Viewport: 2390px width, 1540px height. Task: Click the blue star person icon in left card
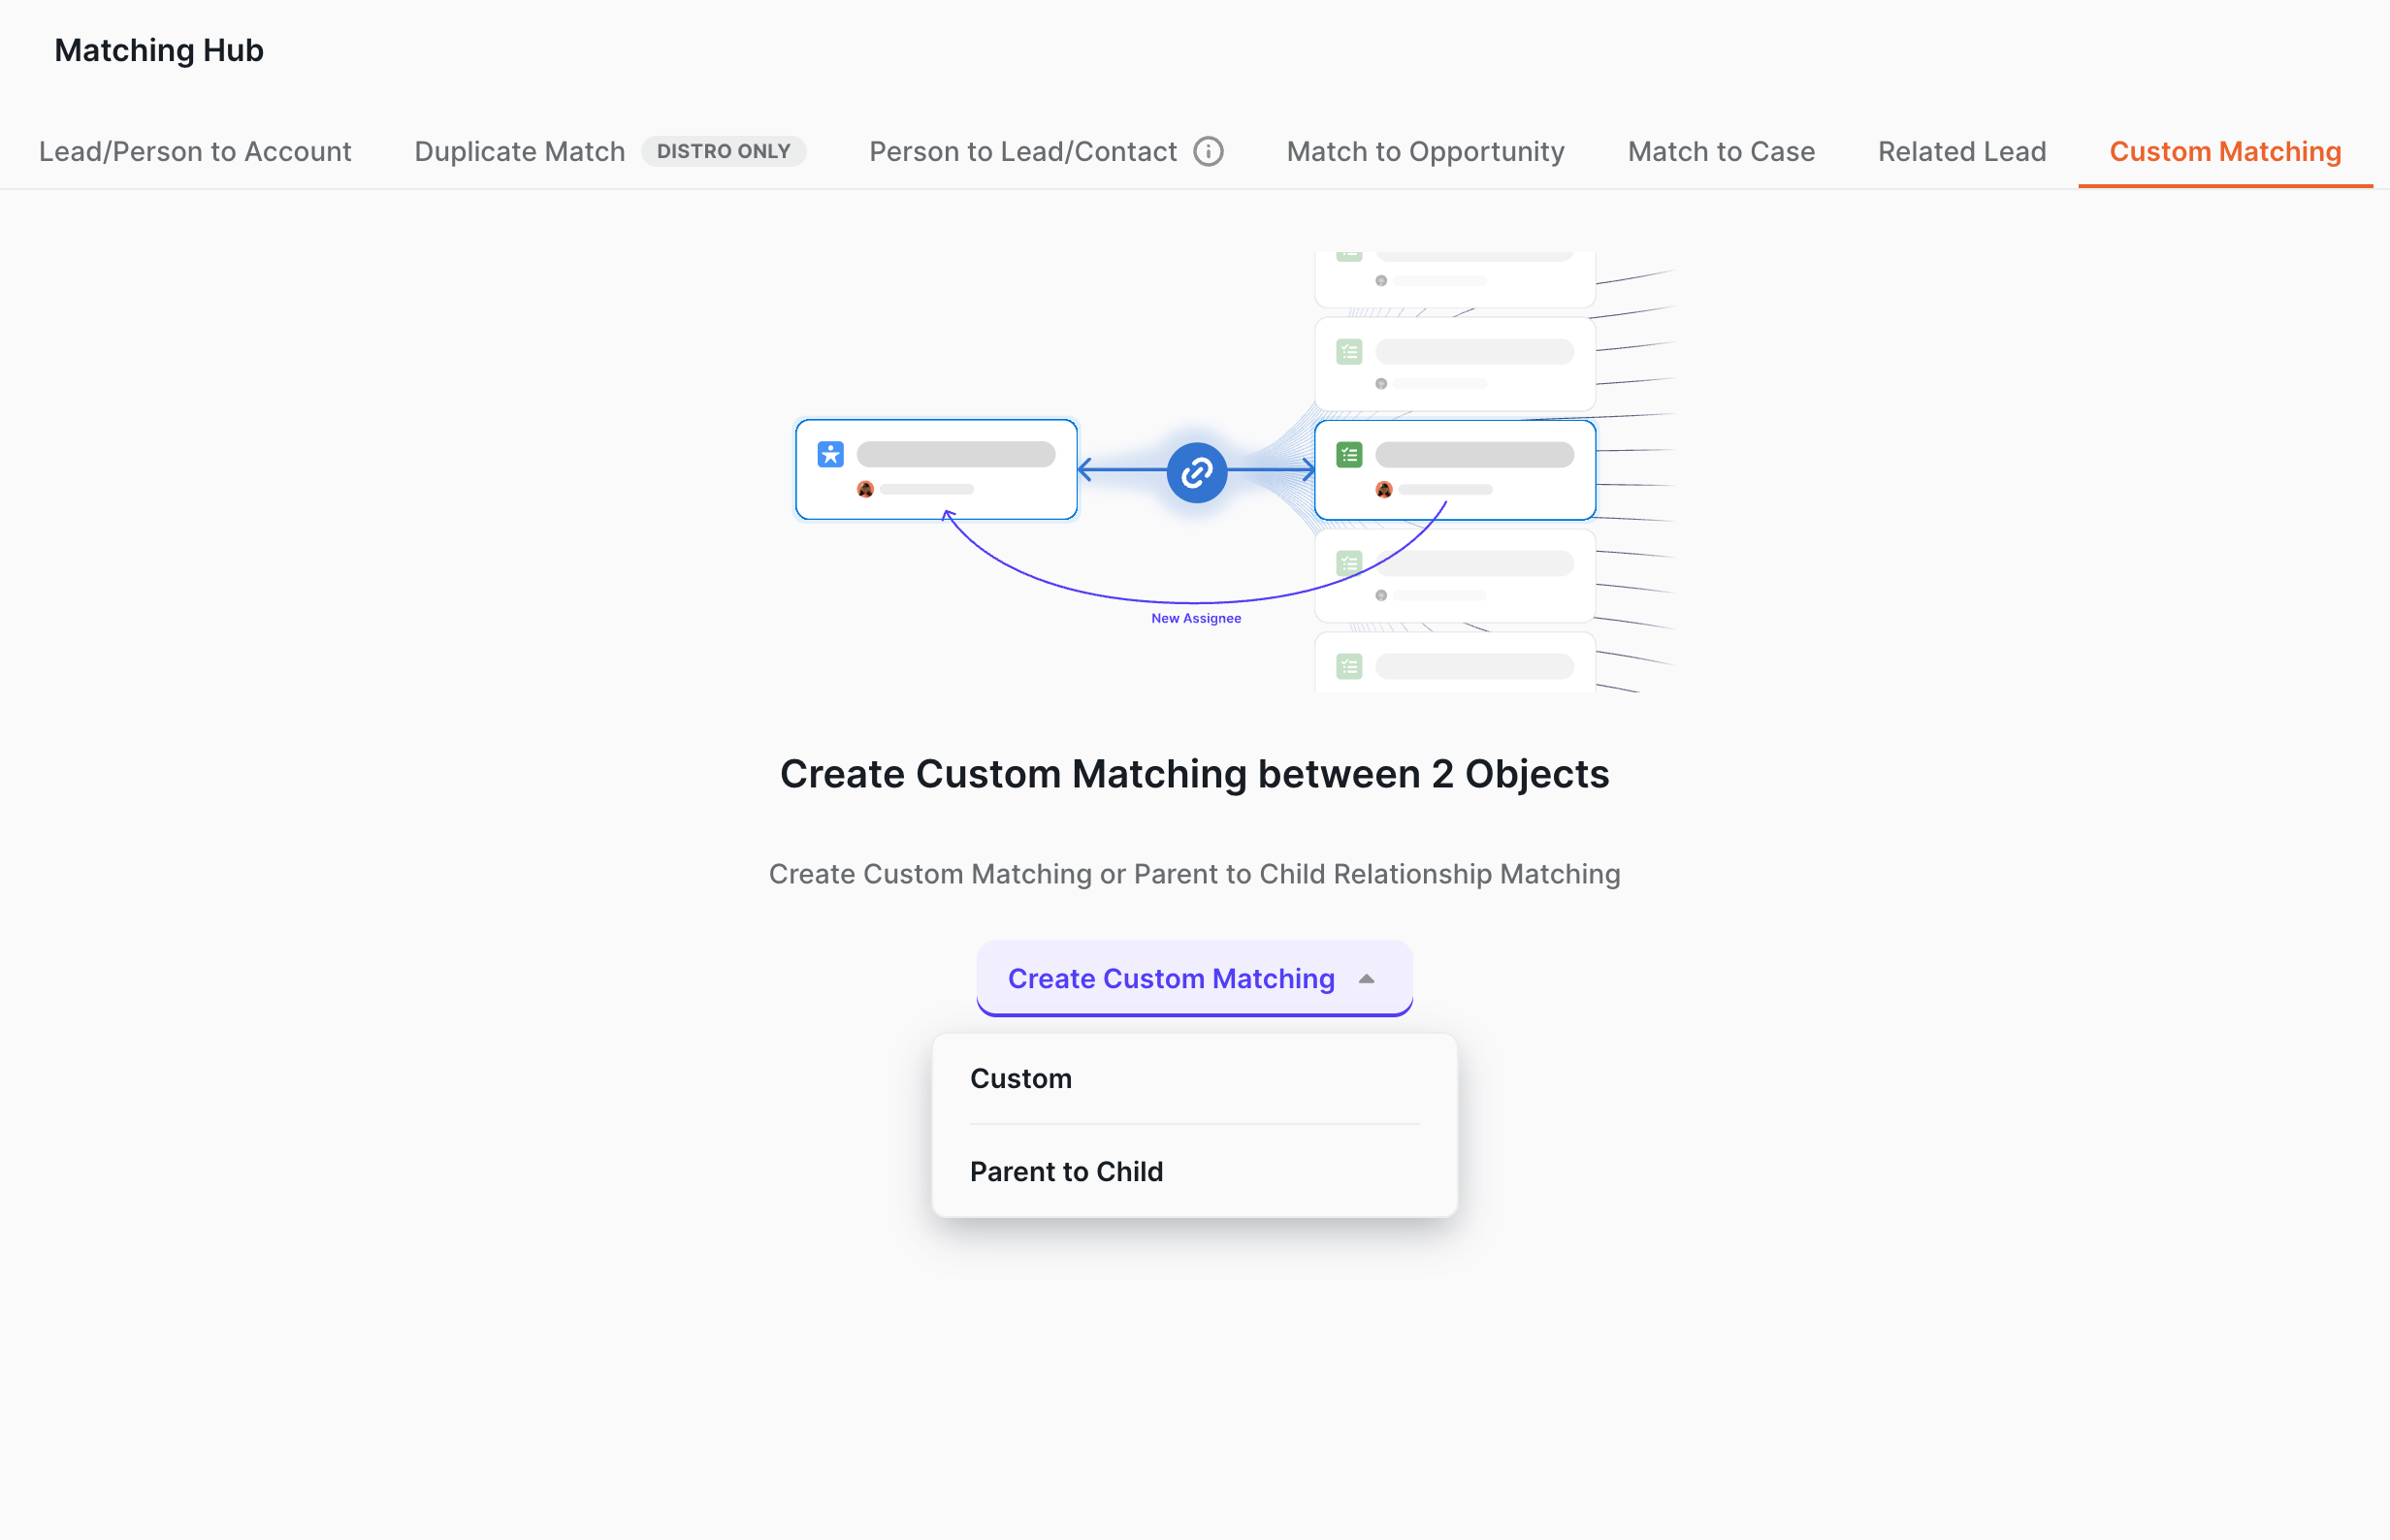pos(830,454)
